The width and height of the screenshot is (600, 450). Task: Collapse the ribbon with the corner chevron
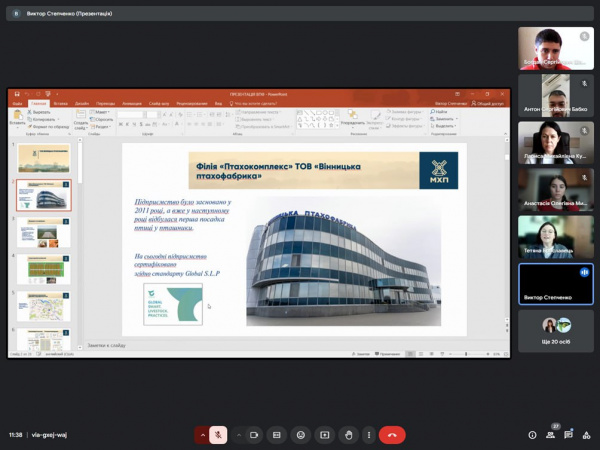pyautogui.click(x=505, y=134)
